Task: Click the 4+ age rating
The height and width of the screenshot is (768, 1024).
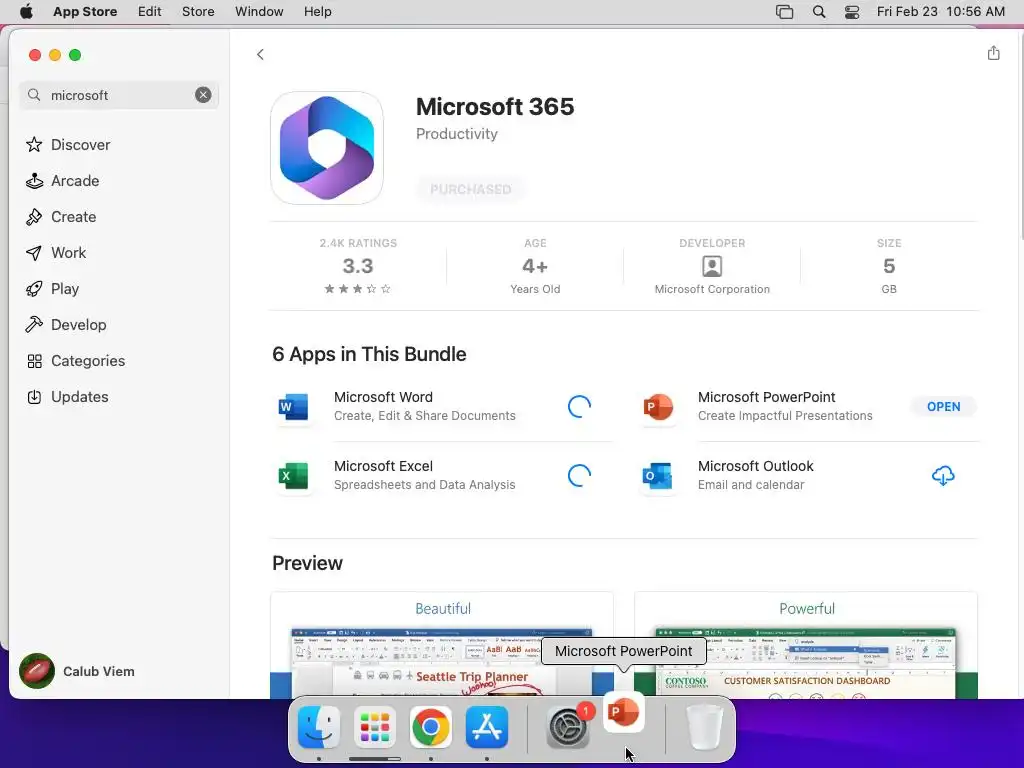Action: click(535, 266)
